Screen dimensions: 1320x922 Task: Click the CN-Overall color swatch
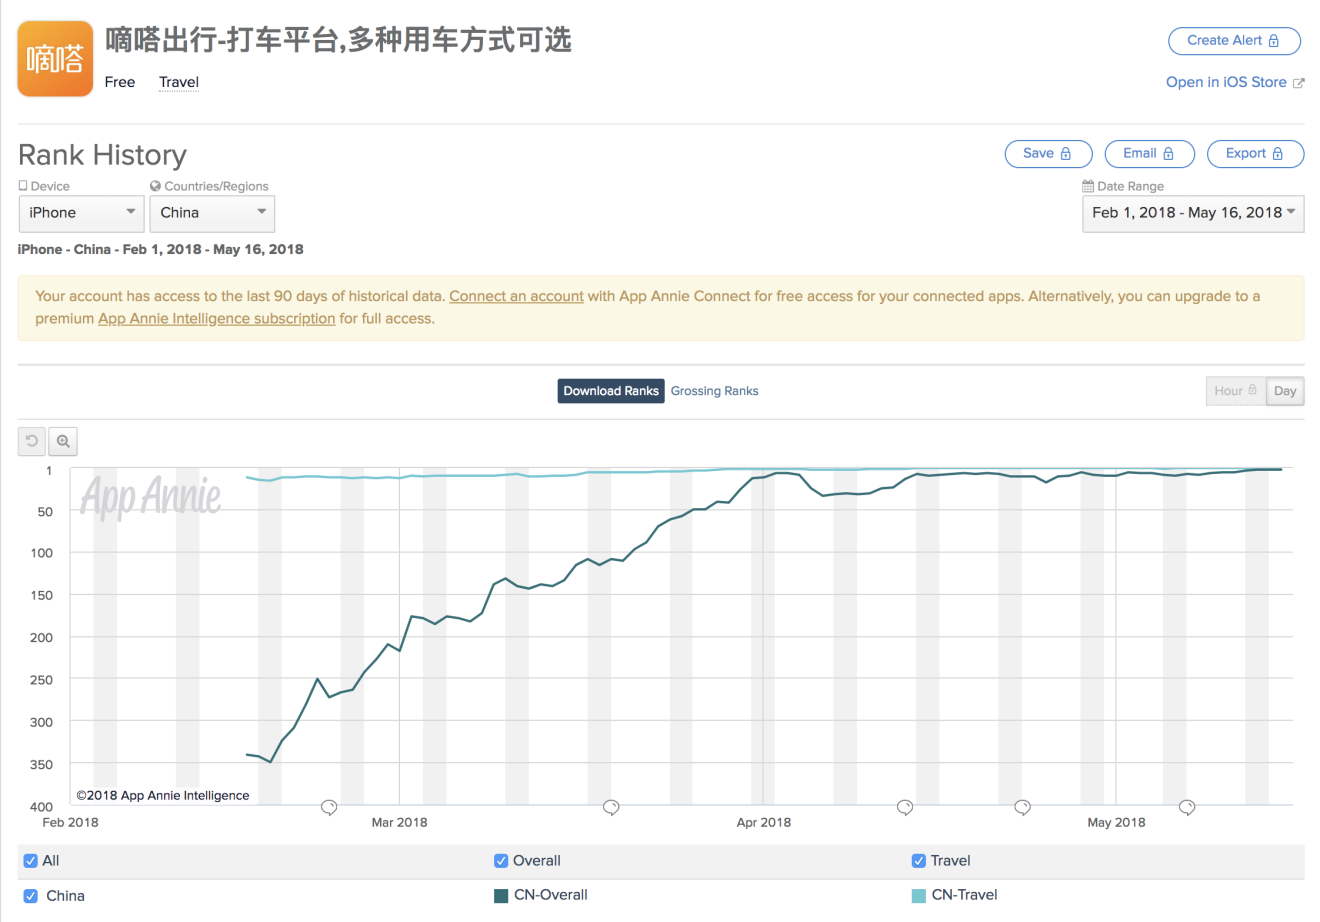pos(501,896)
